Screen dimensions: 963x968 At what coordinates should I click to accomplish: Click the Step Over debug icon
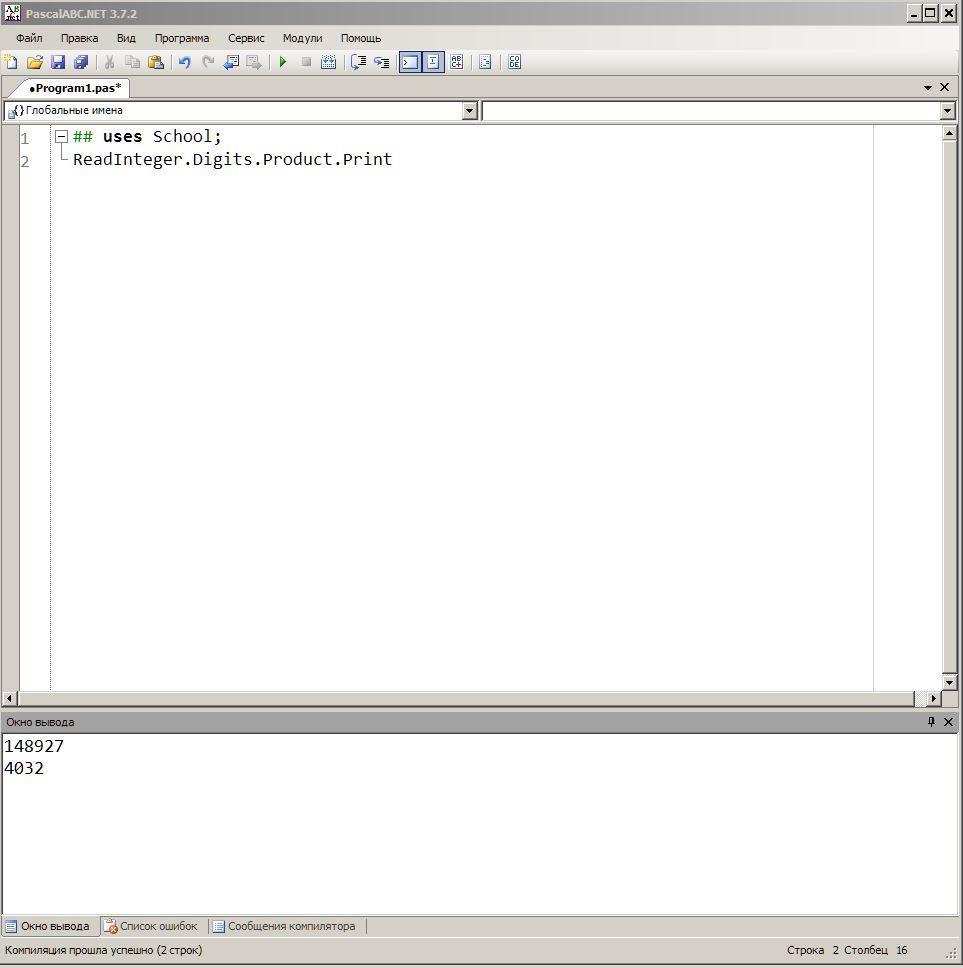(x=358, y=62)
